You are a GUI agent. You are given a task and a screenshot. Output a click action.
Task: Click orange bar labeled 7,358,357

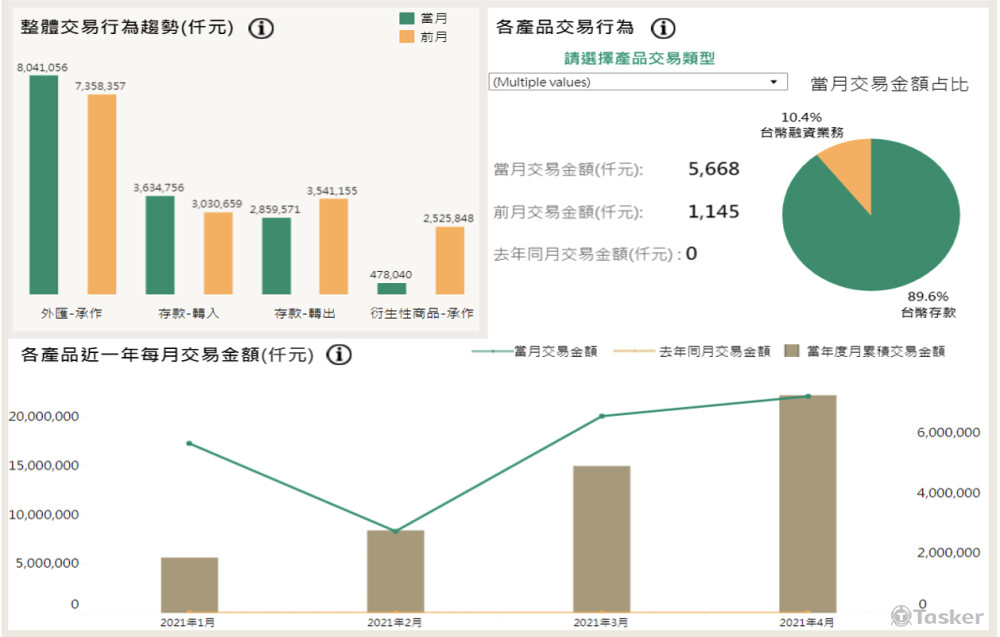102,194
